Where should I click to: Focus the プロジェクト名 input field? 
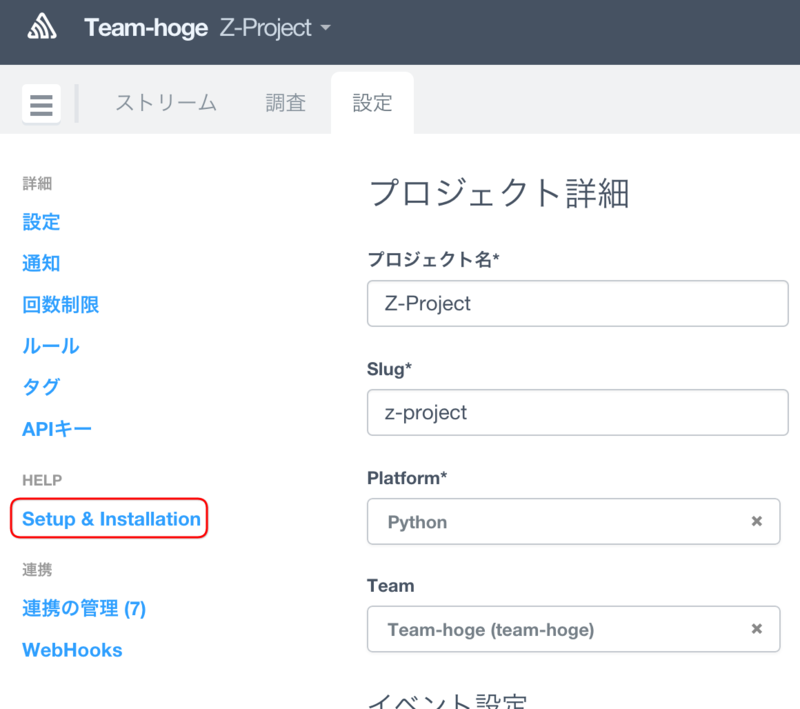tap(578, 303)
